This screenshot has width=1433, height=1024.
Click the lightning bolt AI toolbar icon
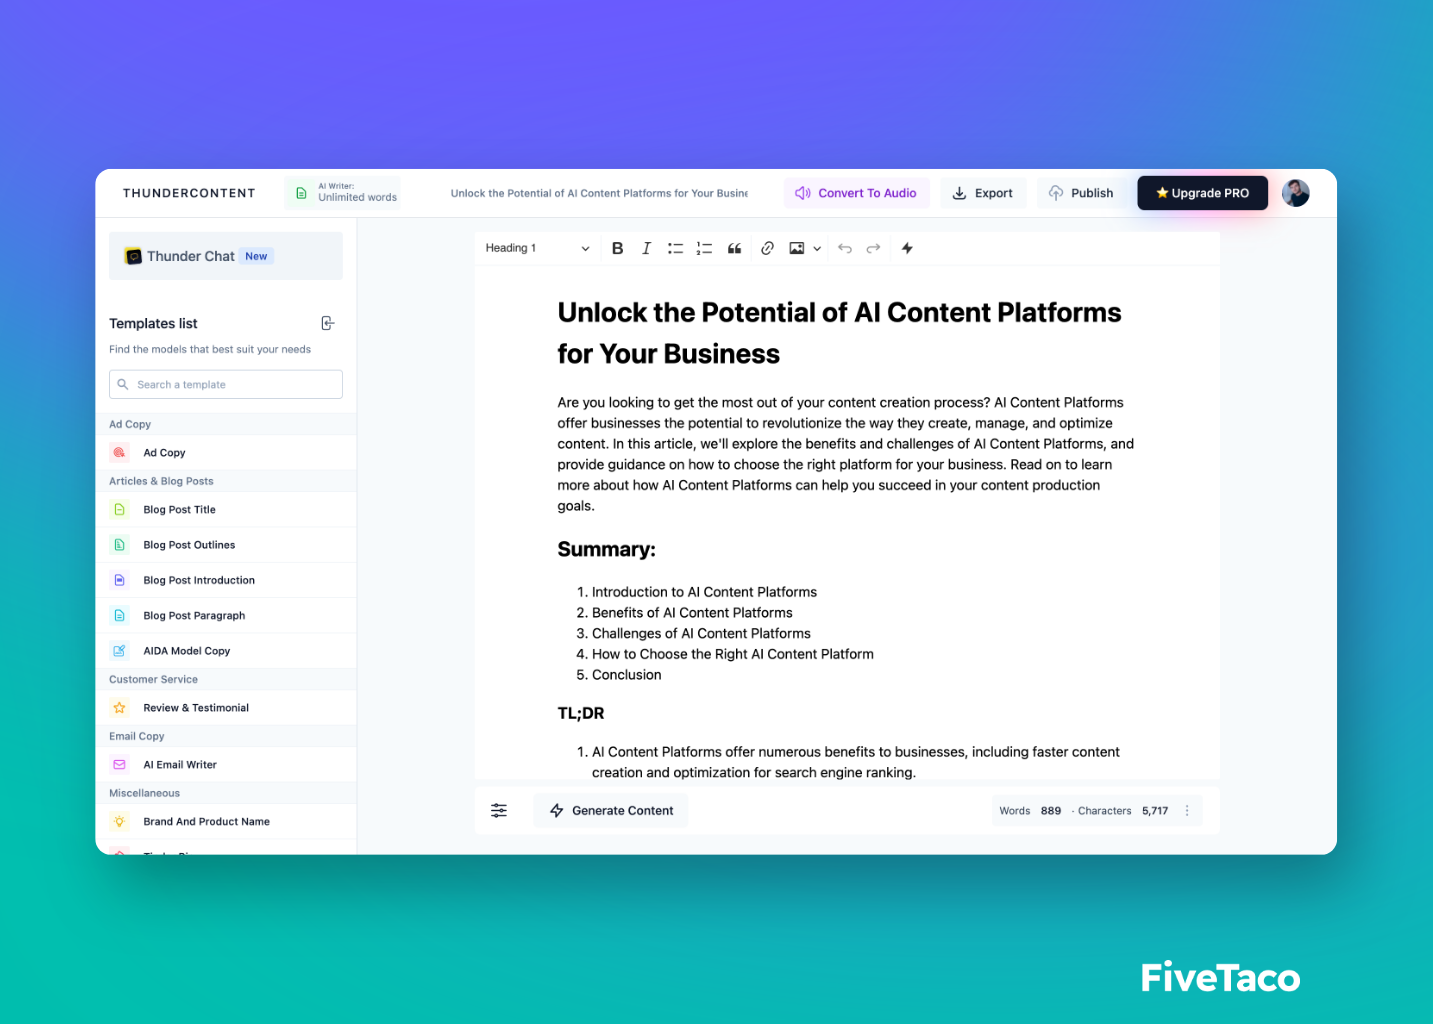907,248
